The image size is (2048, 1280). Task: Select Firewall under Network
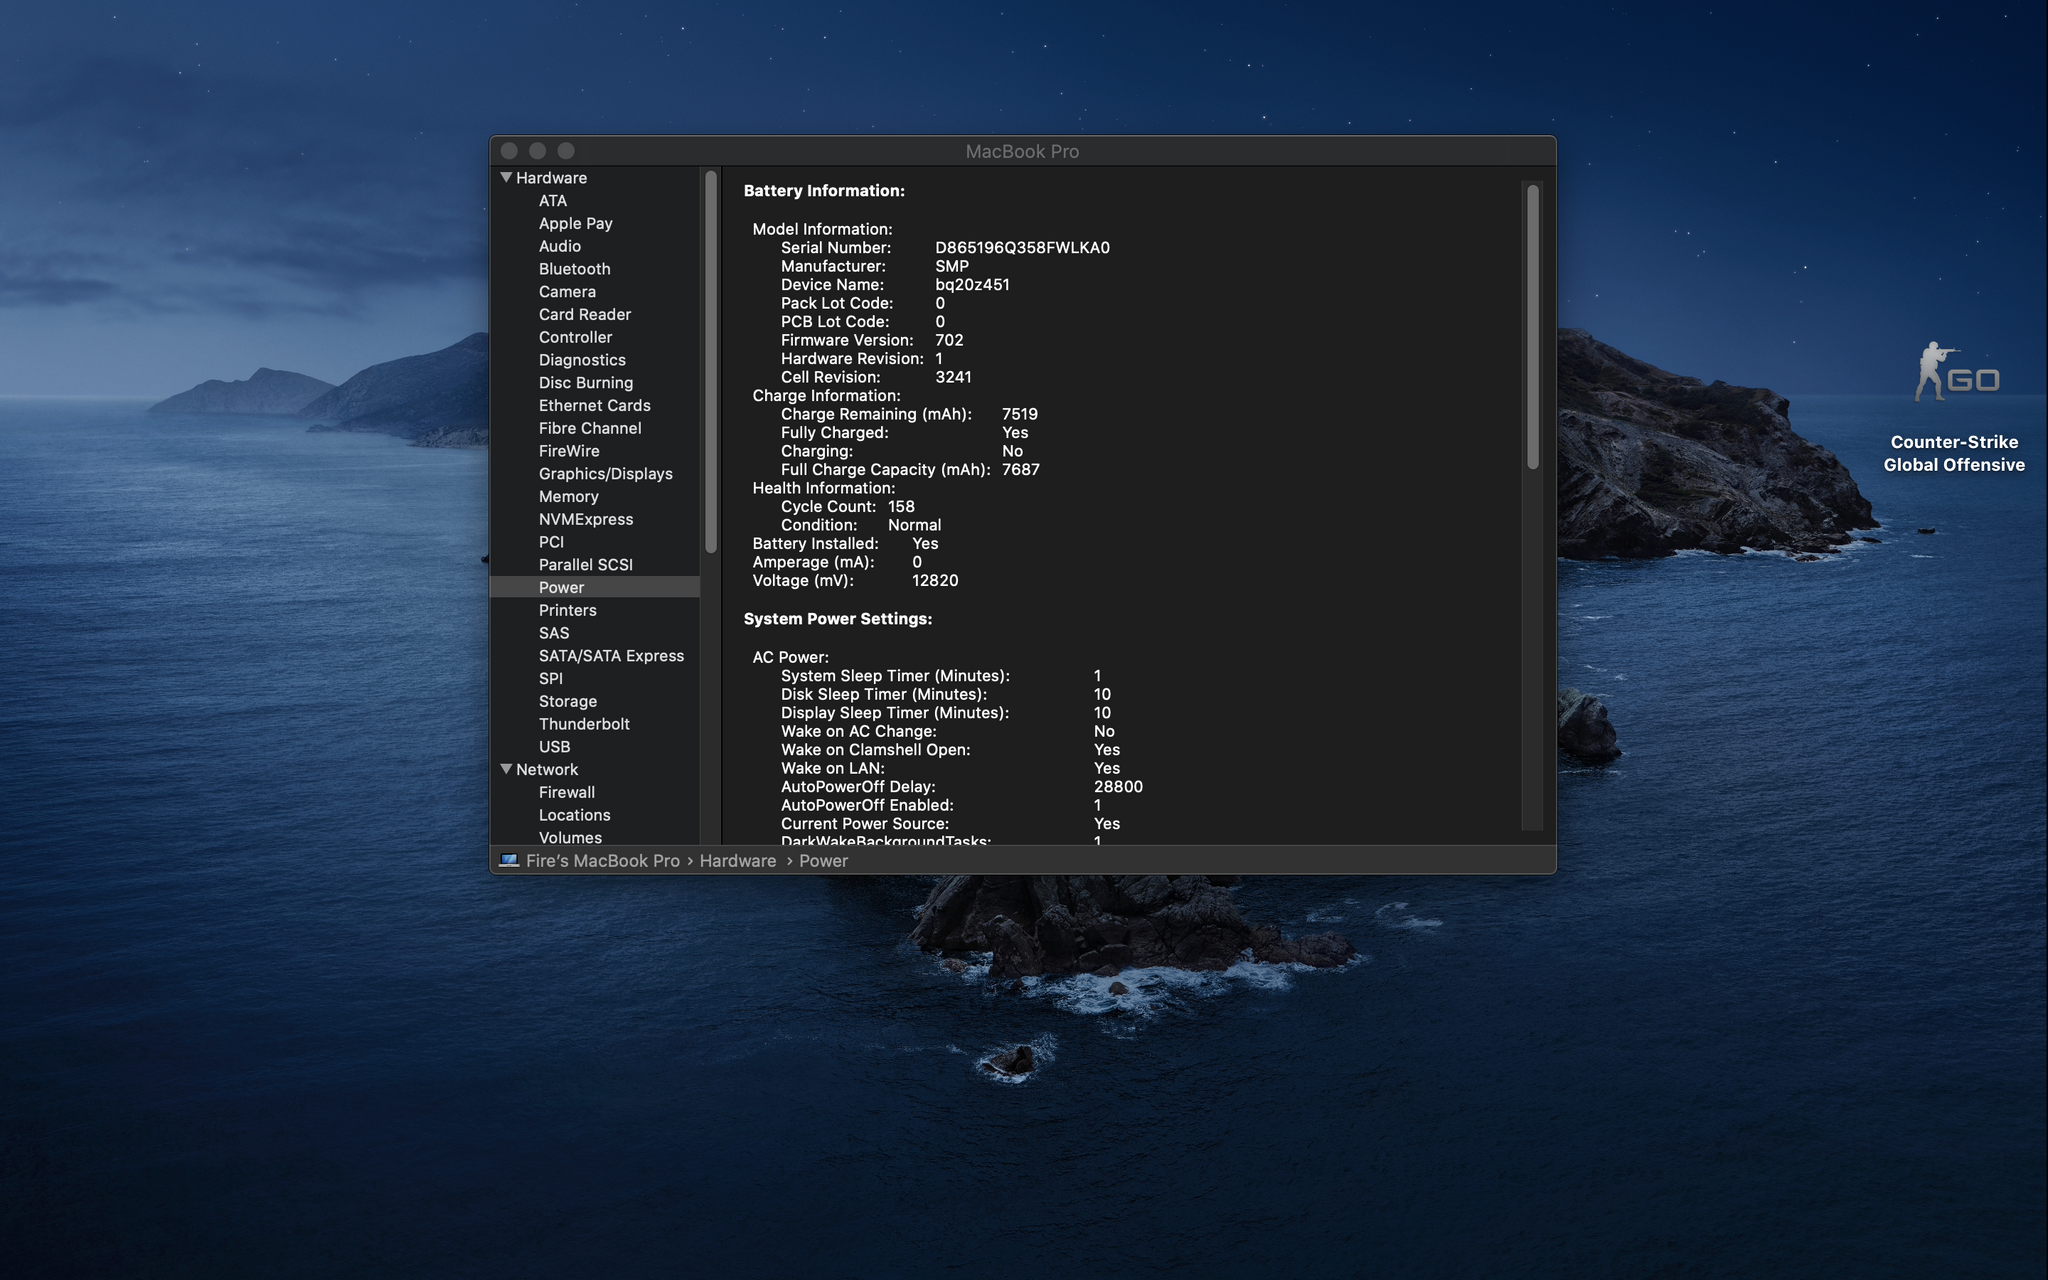[566, 793]
